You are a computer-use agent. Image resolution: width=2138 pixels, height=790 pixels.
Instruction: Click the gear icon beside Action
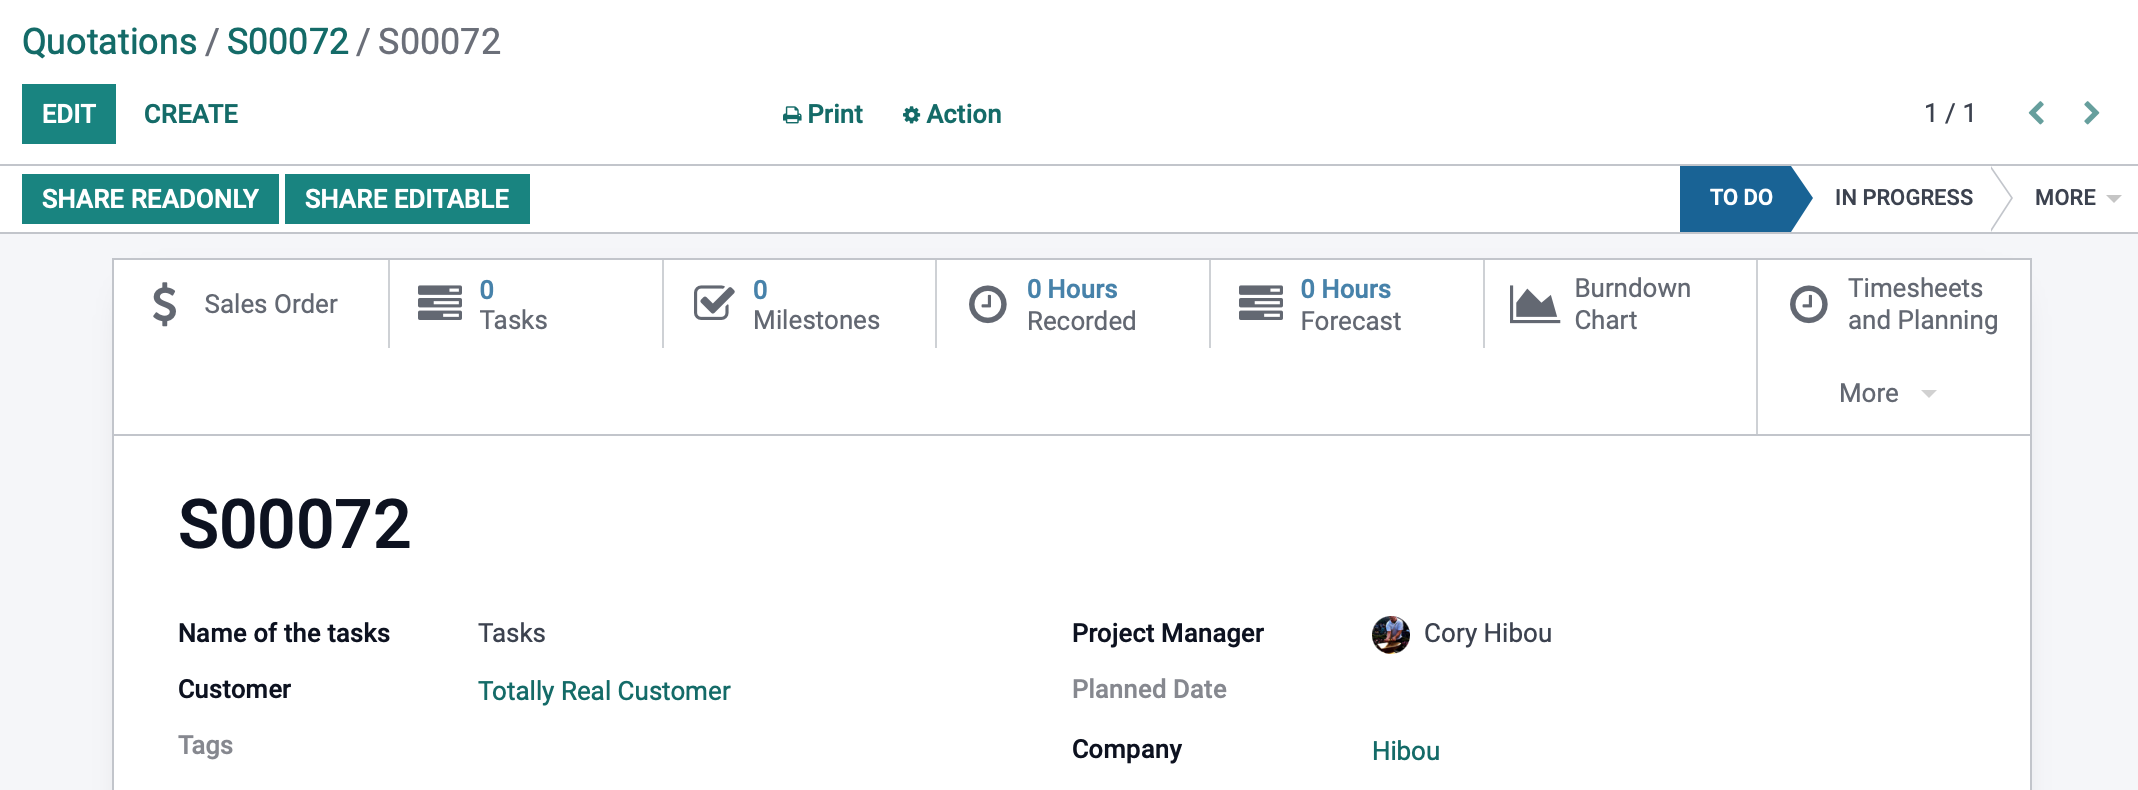tap(911, 115)
